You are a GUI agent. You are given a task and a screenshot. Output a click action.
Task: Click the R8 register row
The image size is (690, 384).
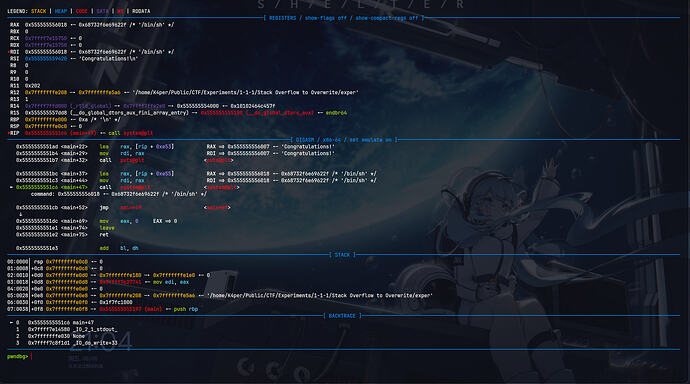coord(19,65)
